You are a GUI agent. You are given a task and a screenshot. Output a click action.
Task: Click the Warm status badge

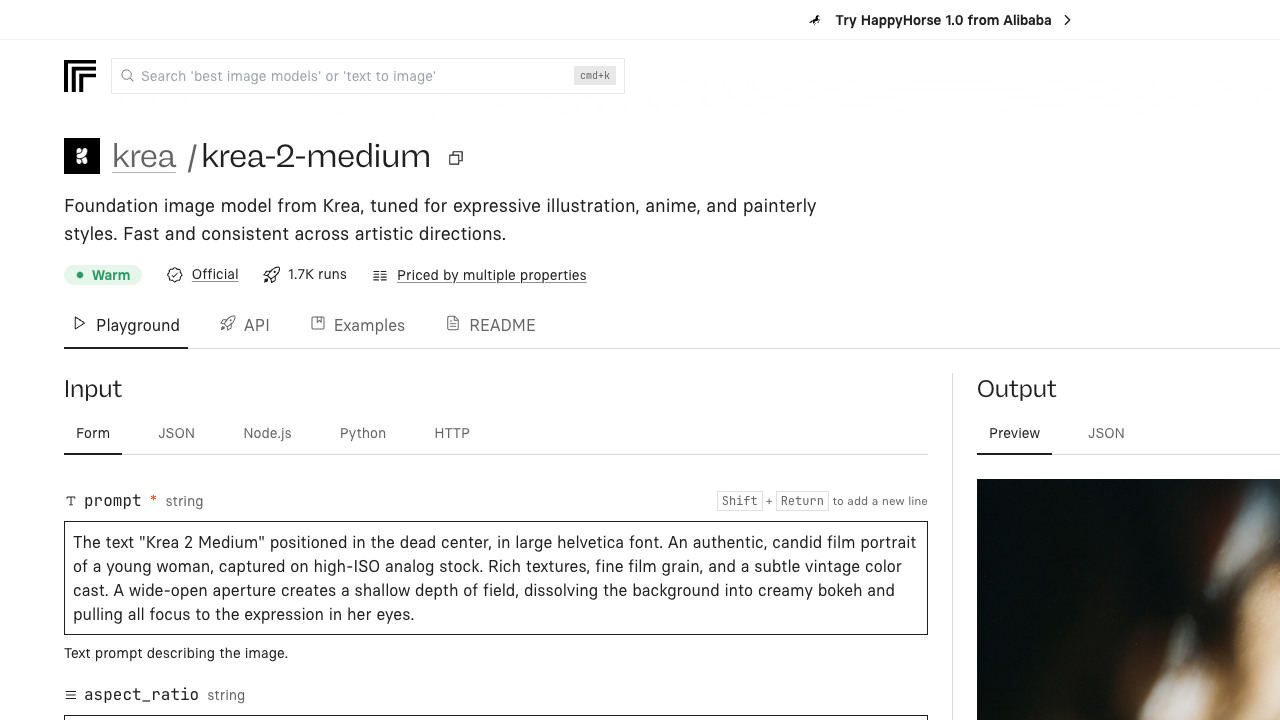103,275
